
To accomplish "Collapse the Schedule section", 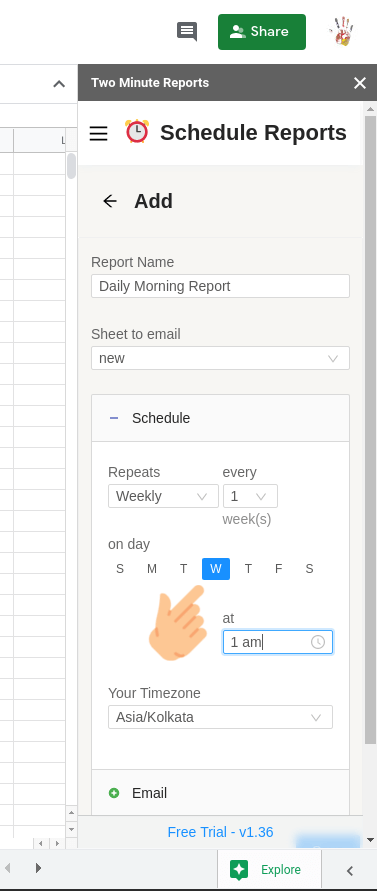I will click(x=220, y=418).
